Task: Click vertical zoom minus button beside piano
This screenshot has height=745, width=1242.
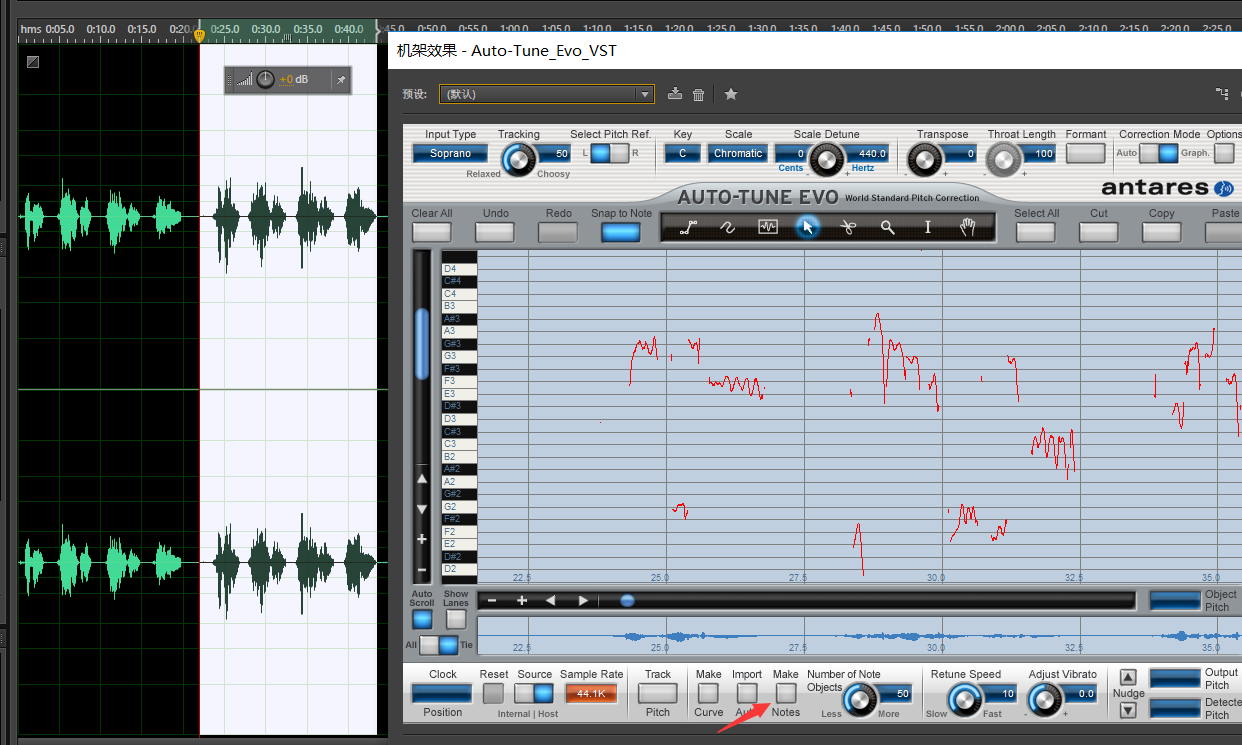Action: (422, 569)
